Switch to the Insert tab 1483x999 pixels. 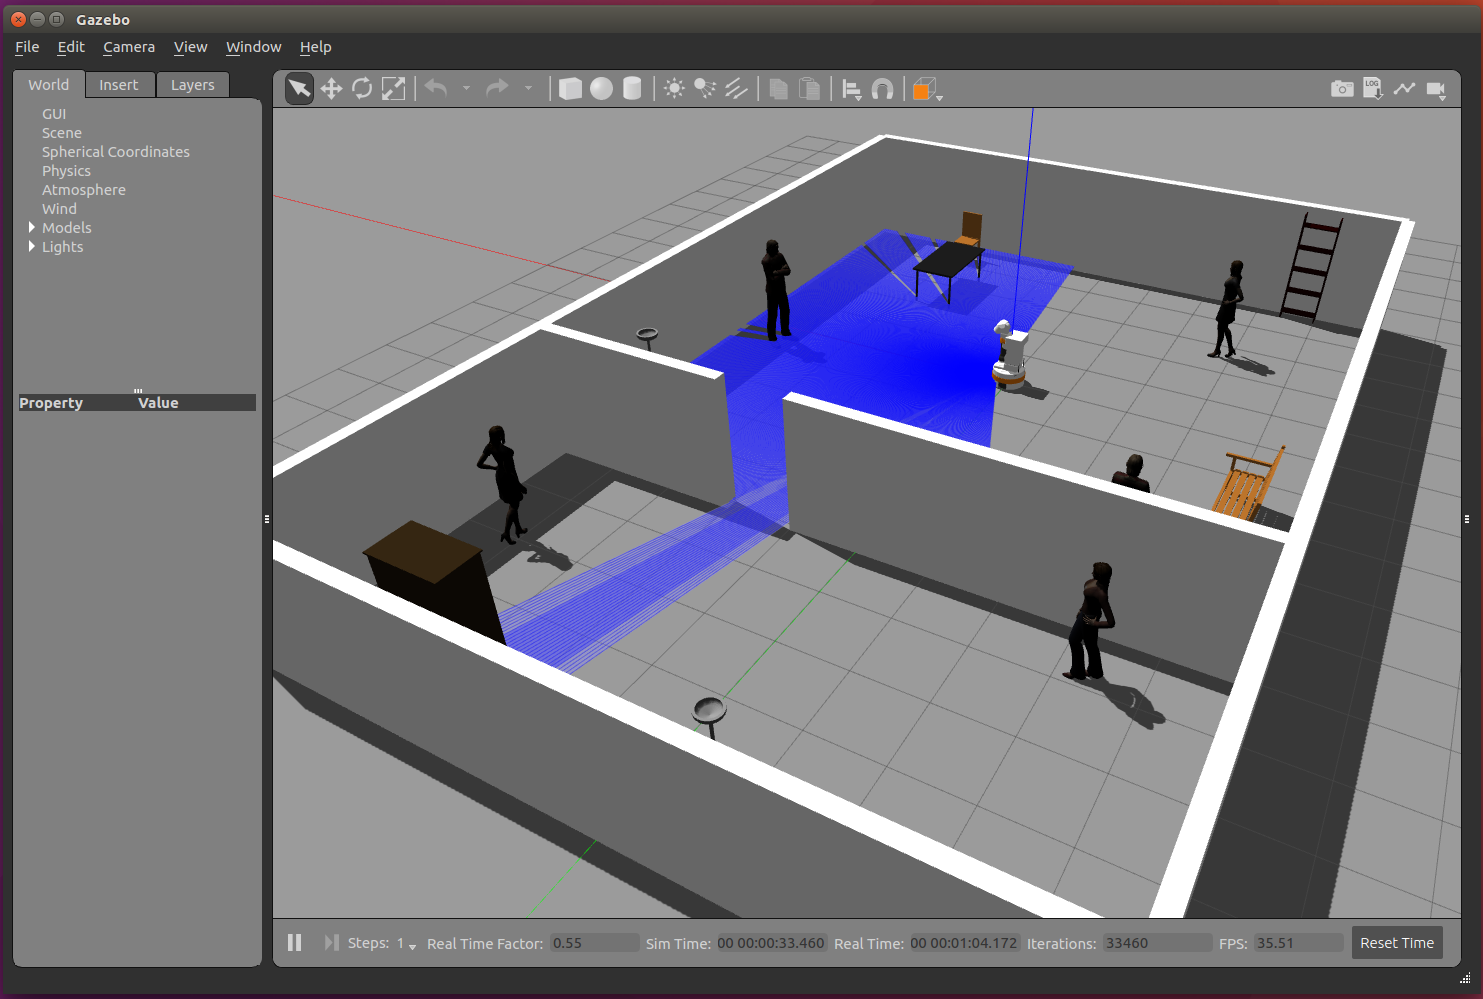119,85
